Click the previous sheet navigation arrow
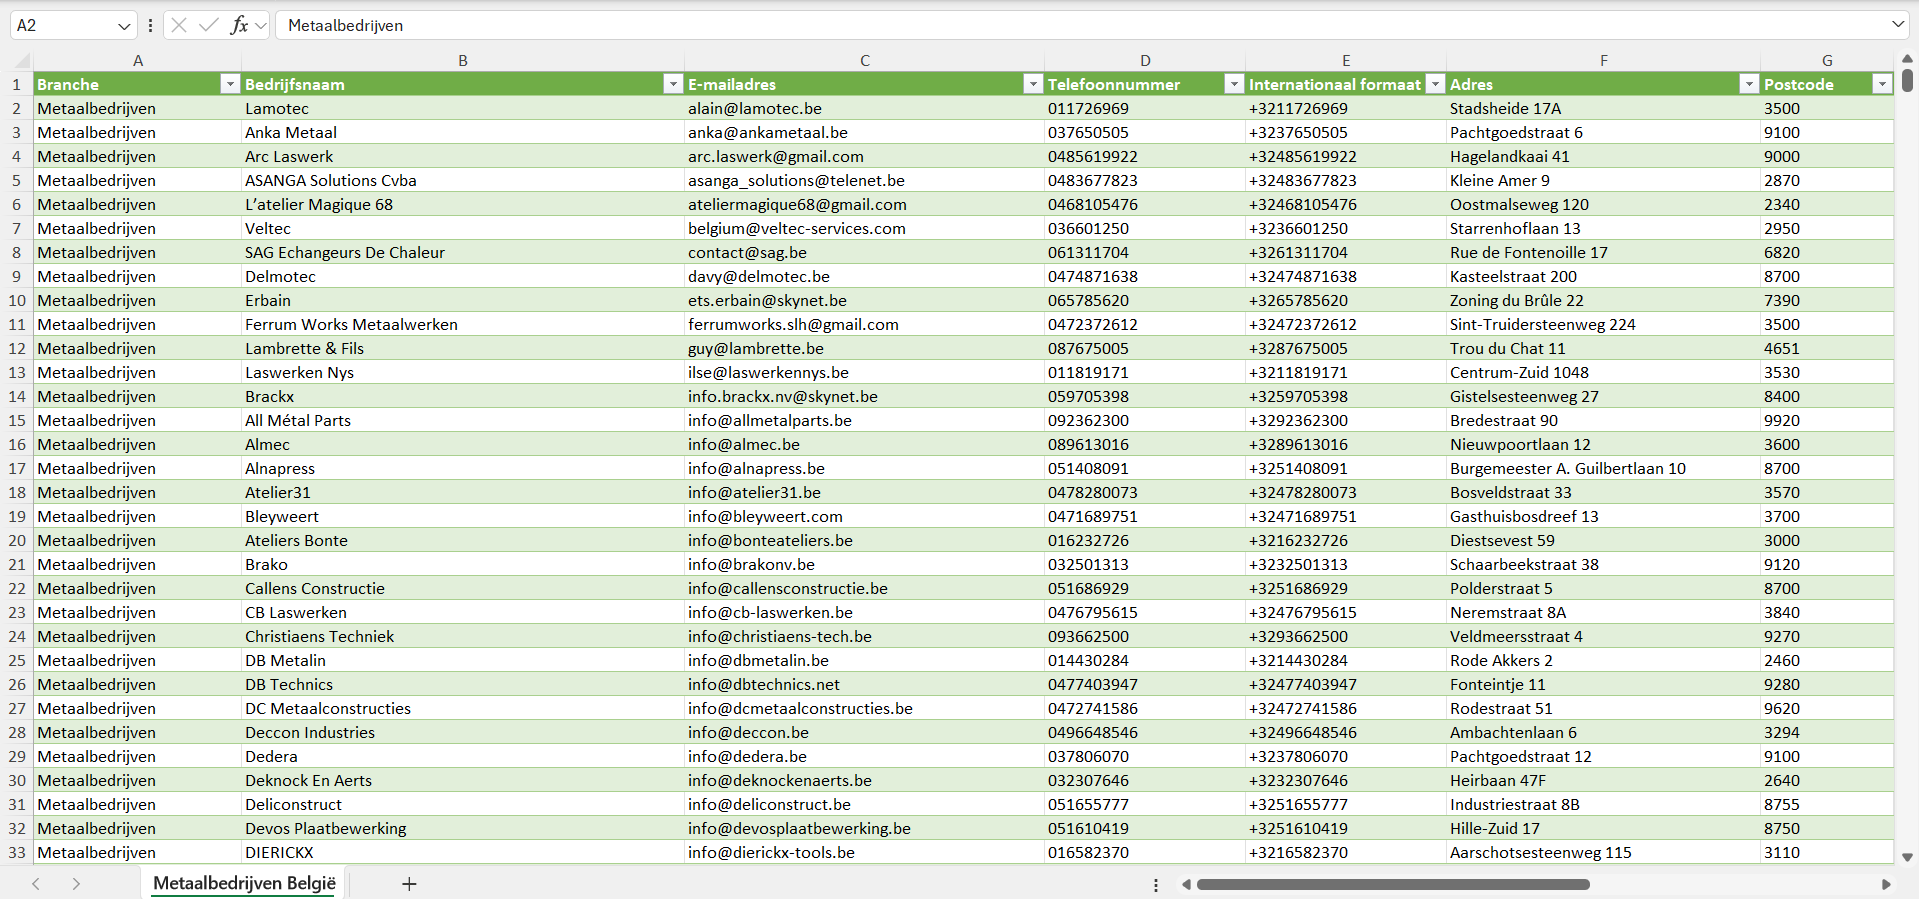1919x899 pixels. pyautogui.click(x=36, y=884)
